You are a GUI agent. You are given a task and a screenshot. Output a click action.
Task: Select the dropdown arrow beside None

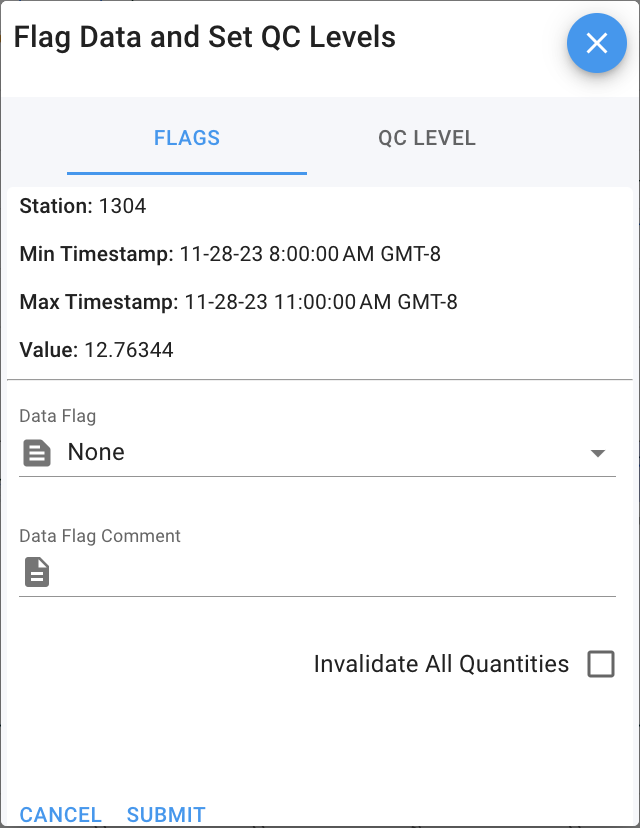pos(598,452)
